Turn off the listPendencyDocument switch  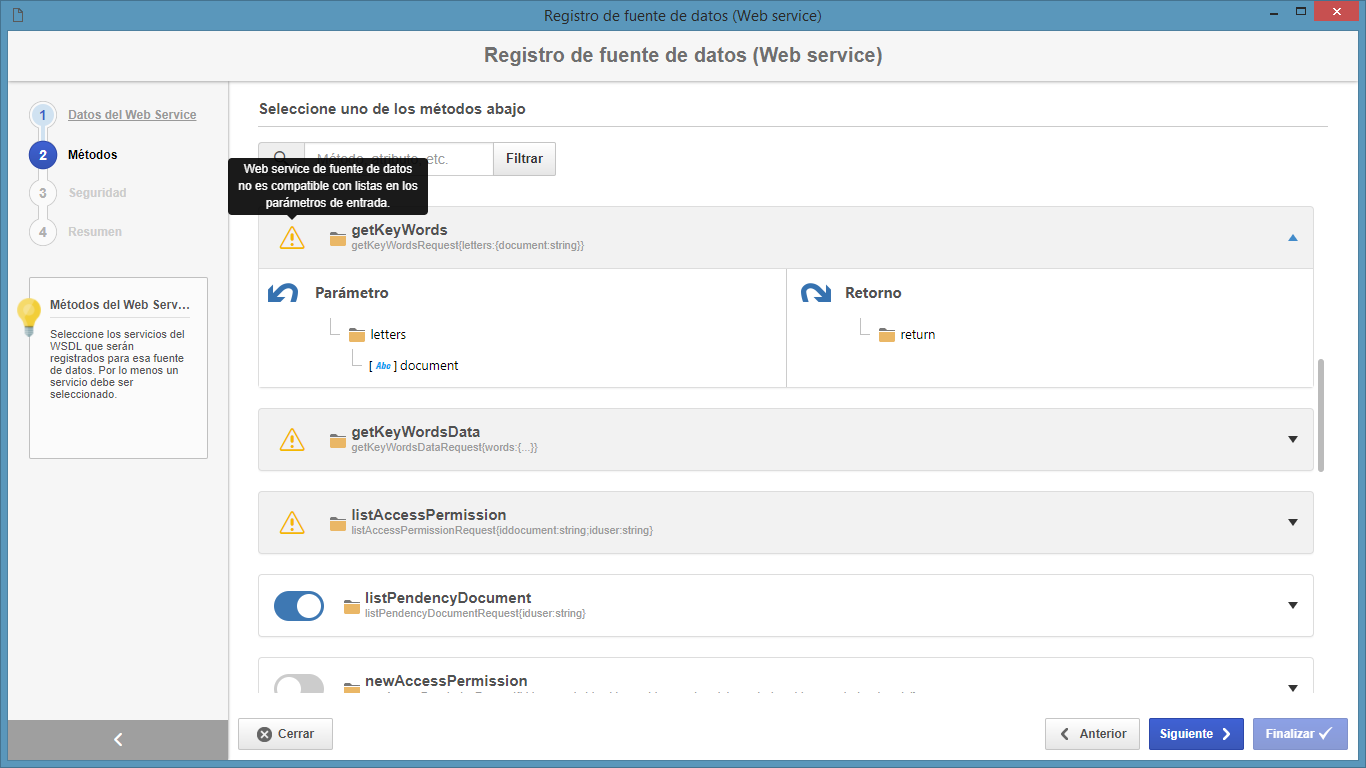(x=299, y=605)
